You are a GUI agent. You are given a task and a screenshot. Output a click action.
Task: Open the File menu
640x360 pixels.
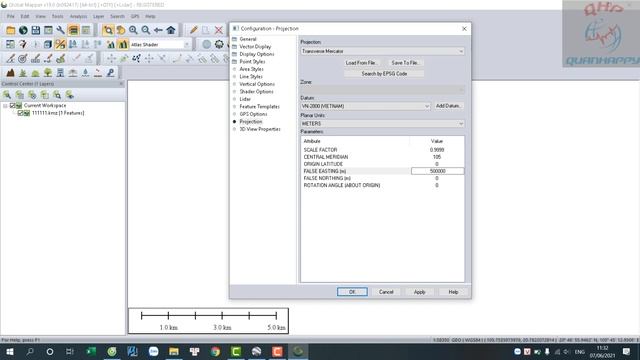(11, 16)
